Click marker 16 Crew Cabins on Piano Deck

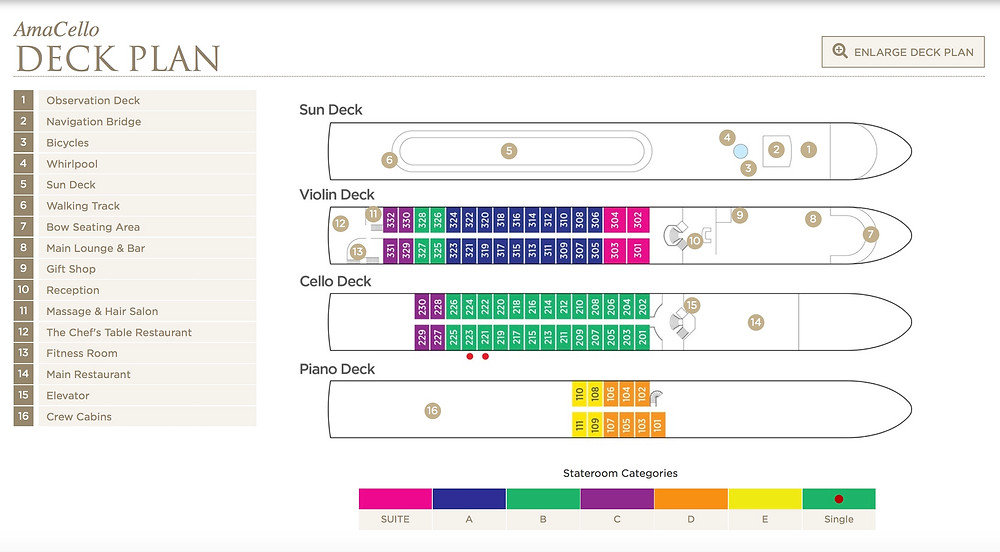coord(432,410)
